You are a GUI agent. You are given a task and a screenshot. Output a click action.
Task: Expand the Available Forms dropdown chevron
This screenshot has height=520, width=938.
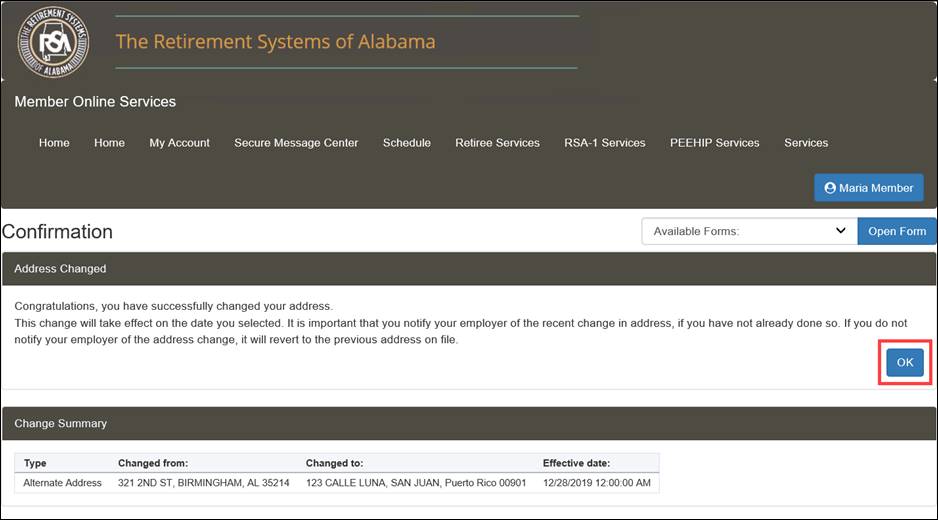(x=840, y=230)
